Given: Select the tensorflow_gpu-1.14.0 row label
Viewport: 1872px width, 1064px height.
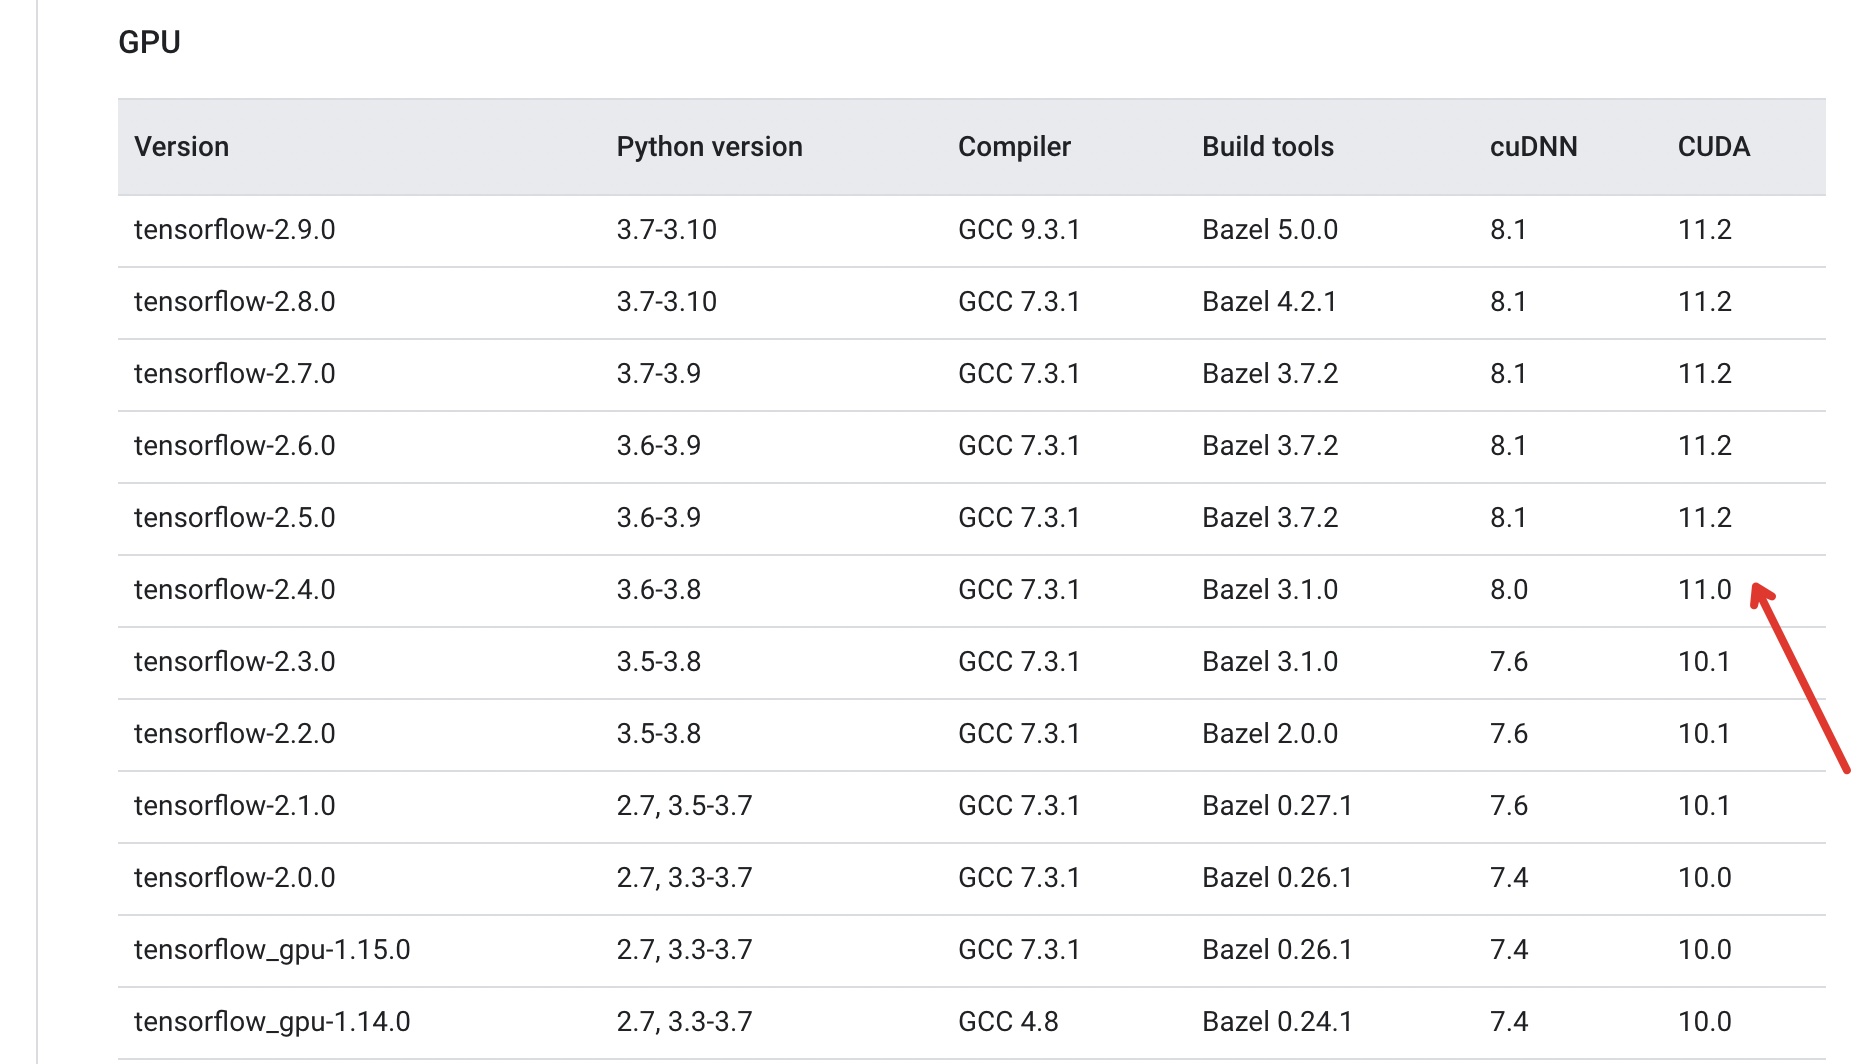Looking at the screenshot, I should pos(272,1022).
